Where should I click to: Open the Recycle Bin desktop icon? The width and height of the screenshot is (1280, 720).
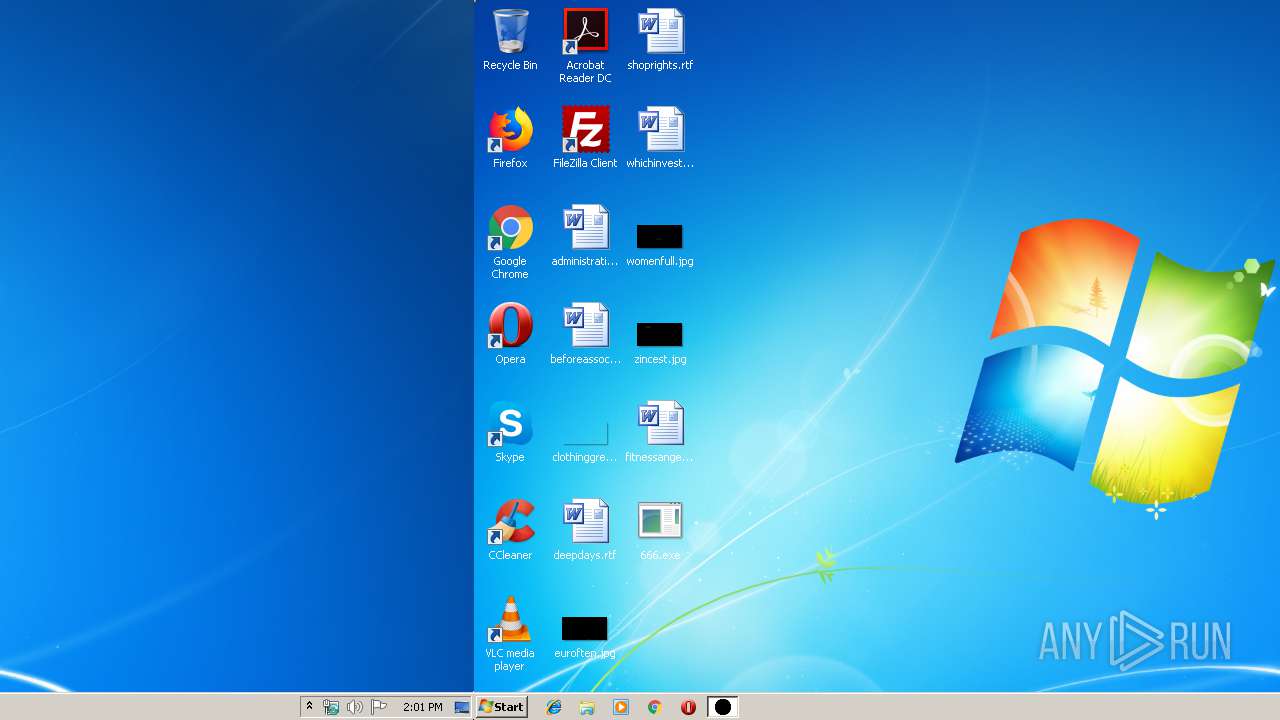click(x=510, y=40)
